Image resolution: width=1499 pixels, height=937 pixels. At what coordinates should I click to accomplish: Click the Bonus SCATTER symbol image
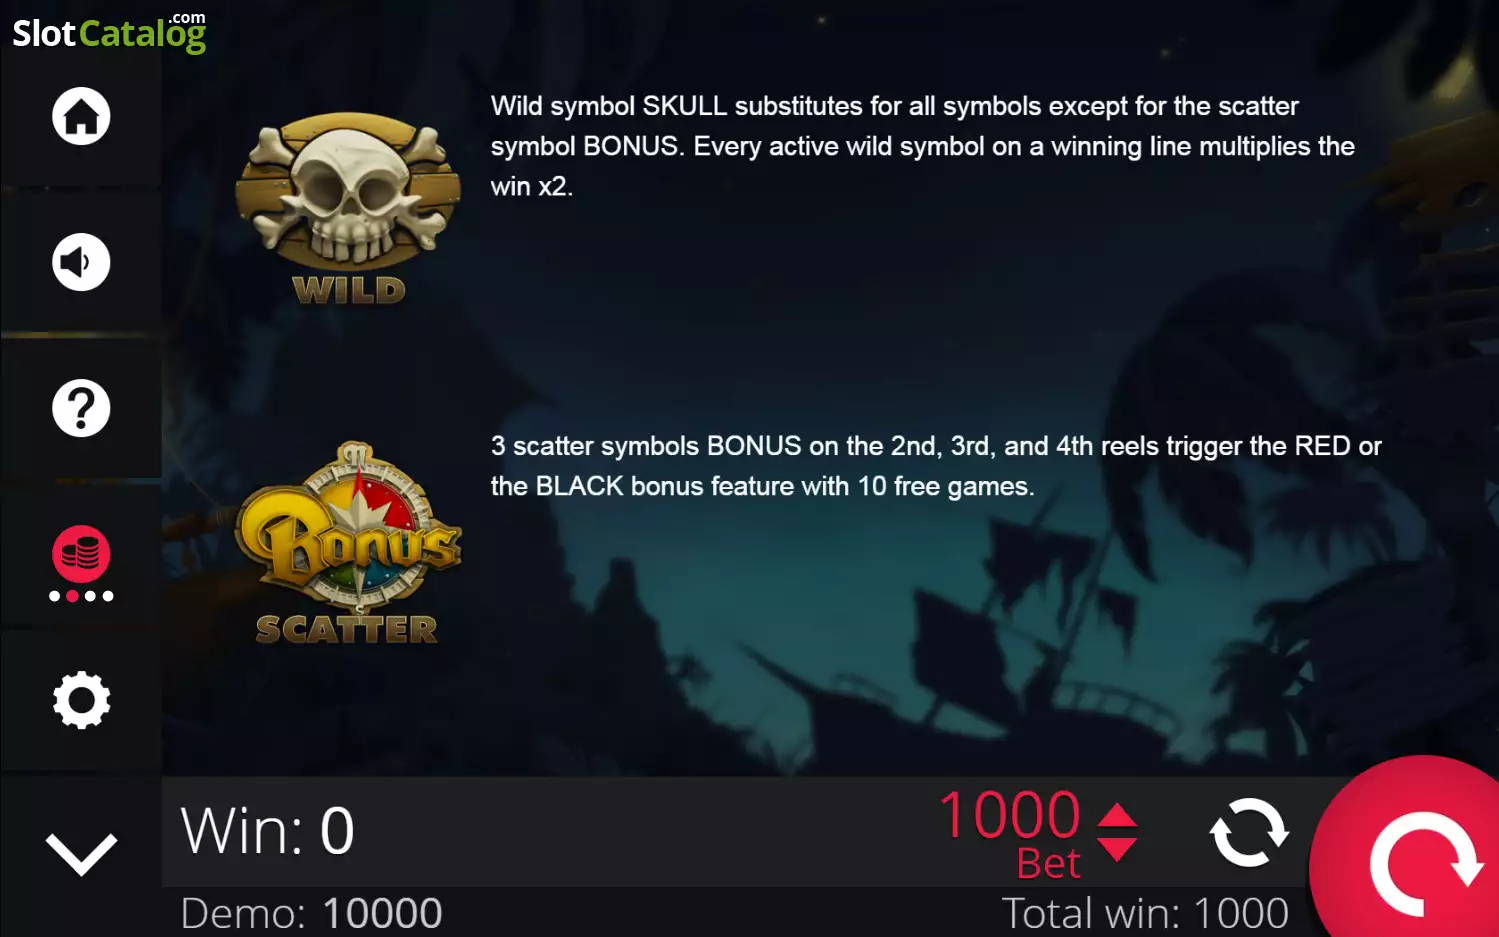click(x=348, y=543)
